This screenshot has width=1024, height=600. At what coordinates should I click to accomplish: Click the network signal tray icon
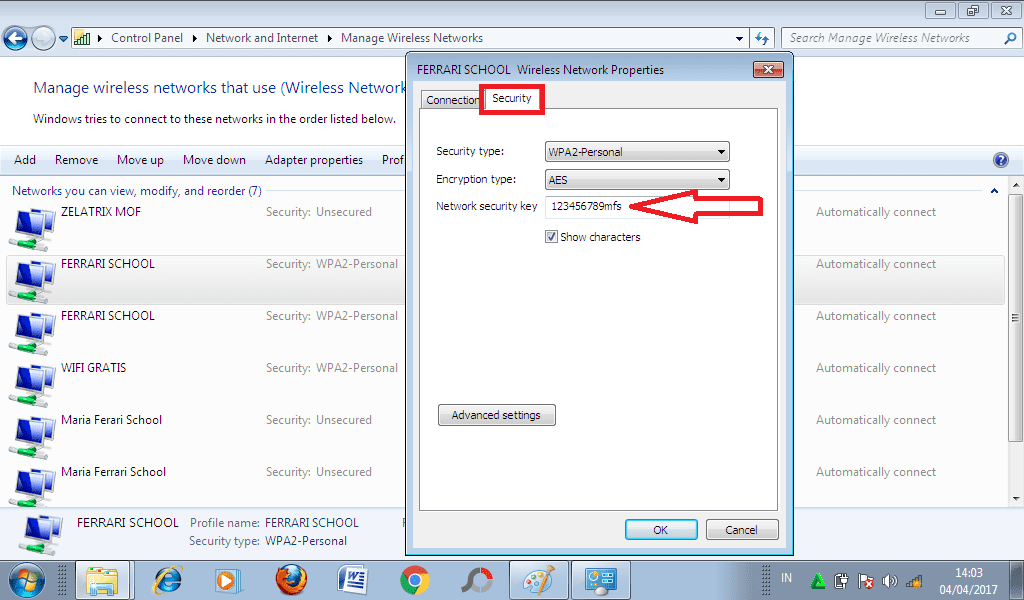914,580
